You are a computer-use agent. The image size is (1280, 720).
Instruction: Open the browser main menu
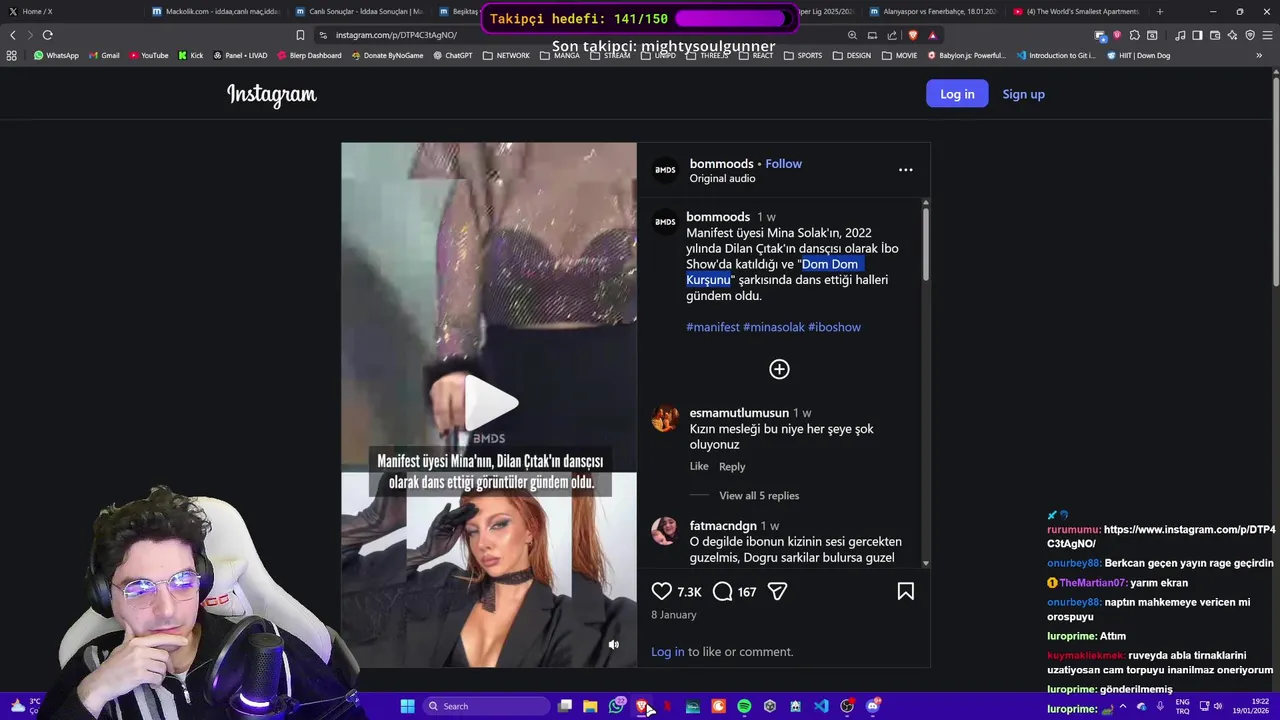(x=1267, y=35)
